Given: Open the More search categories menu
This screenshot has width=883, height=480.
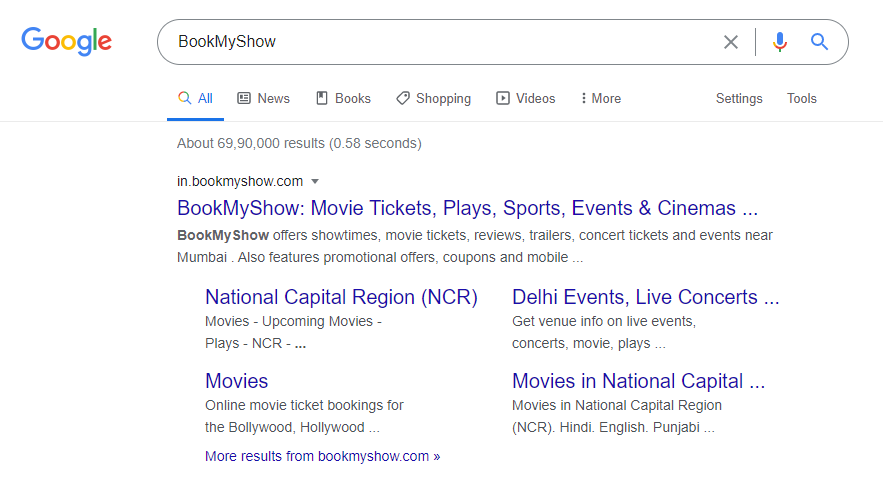Looking at the screenshot, I should [601, 99].
